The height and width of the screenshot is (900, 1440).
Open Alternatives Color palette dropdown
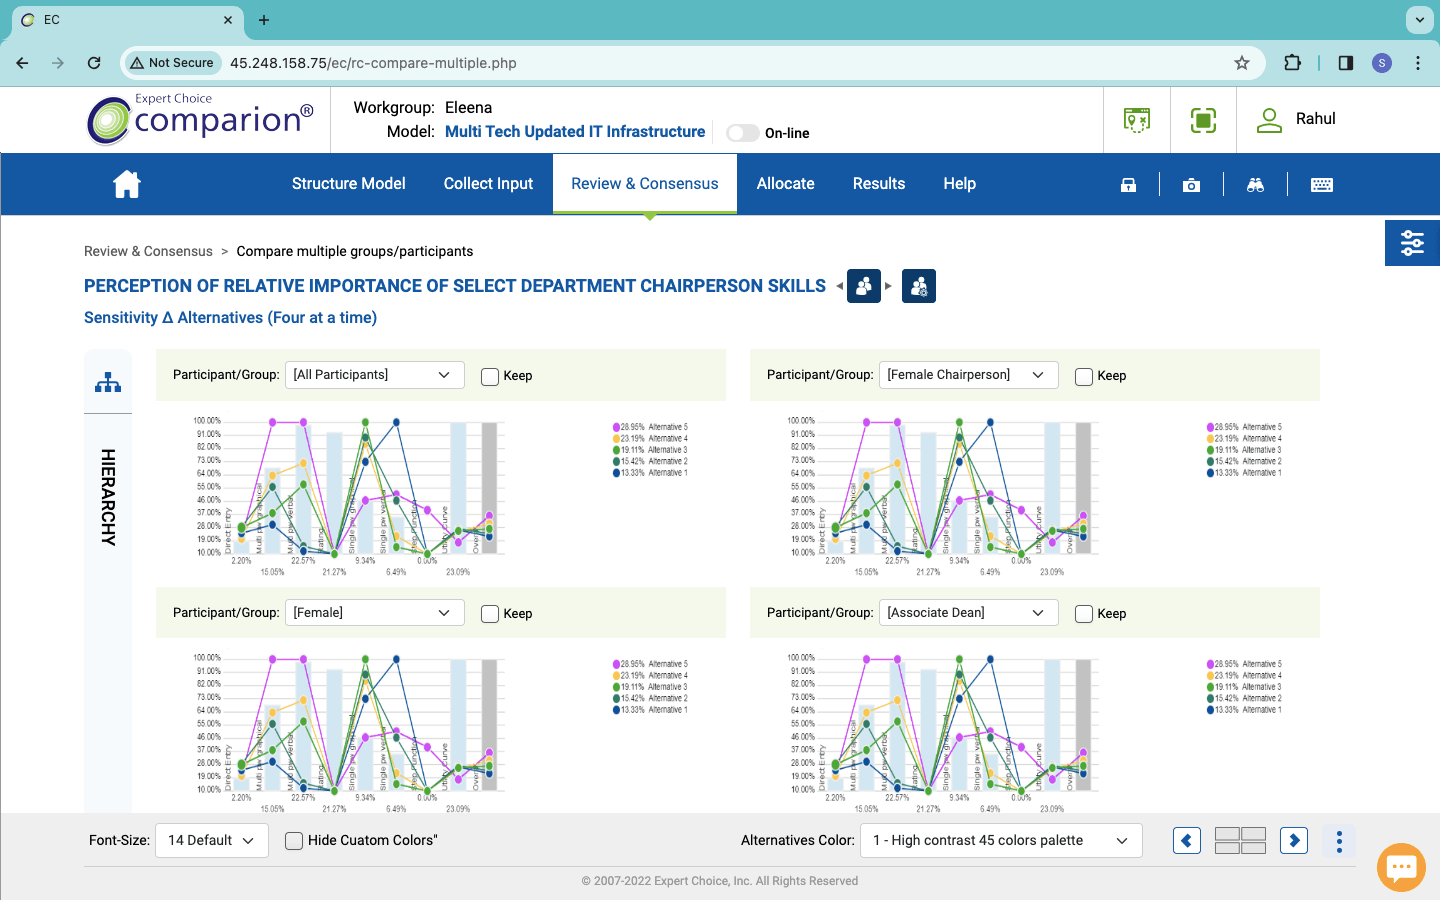[1001, 841]
